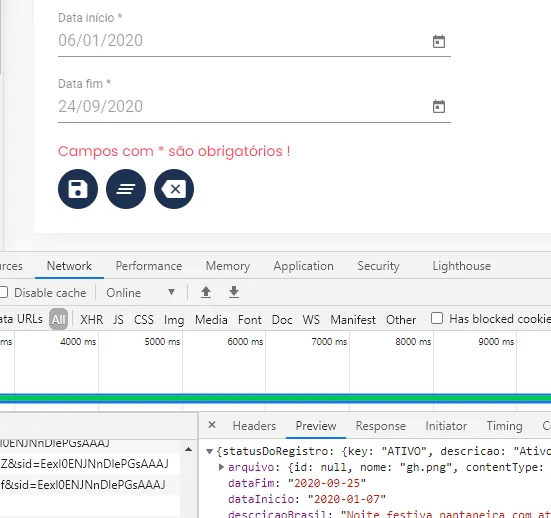Open calendar picker for Data fim

[x=439, y=106]
